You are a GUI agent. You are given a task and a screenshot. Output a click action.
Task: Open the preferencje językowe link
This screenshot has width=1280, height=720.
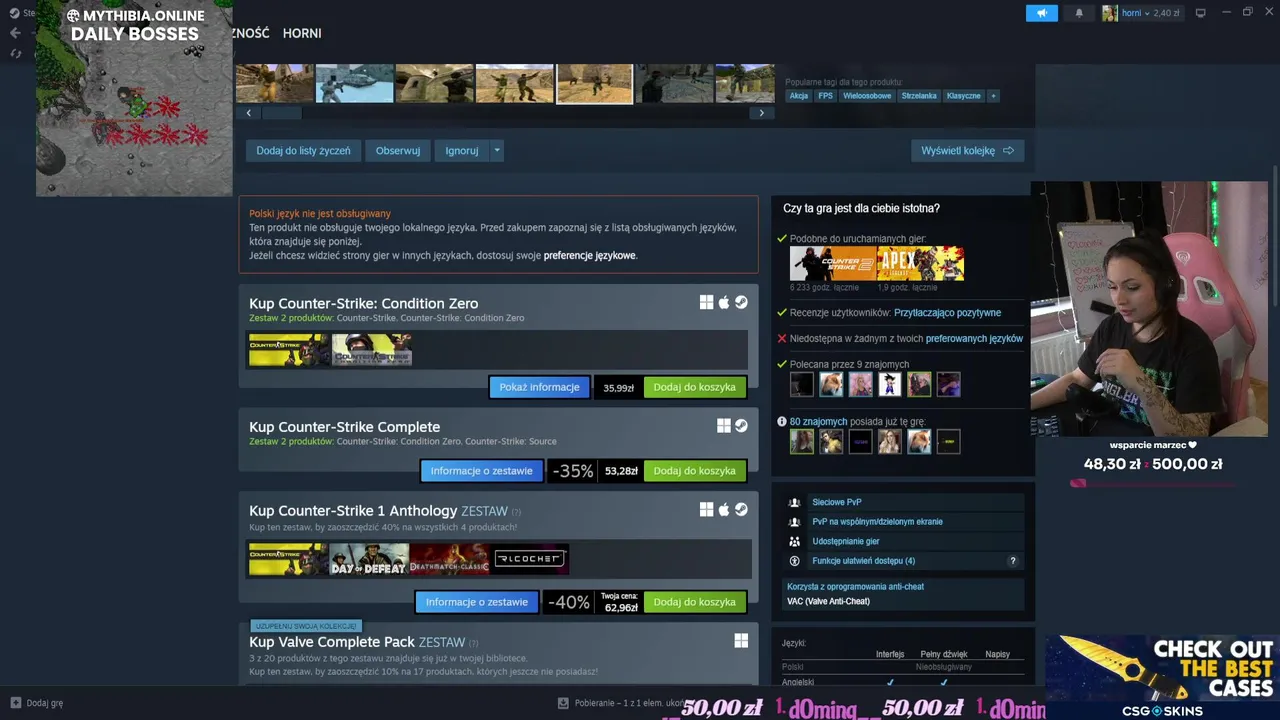[589, 256]
